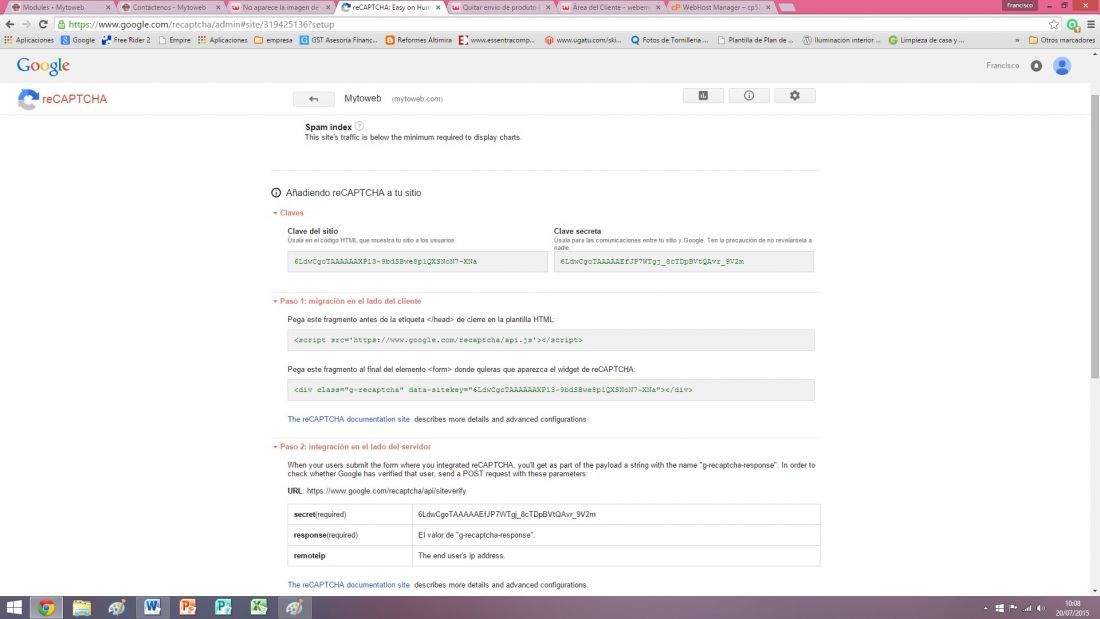Open the site info icon button
Screen dimensions: 1100x619
click(x=749, y=95)
